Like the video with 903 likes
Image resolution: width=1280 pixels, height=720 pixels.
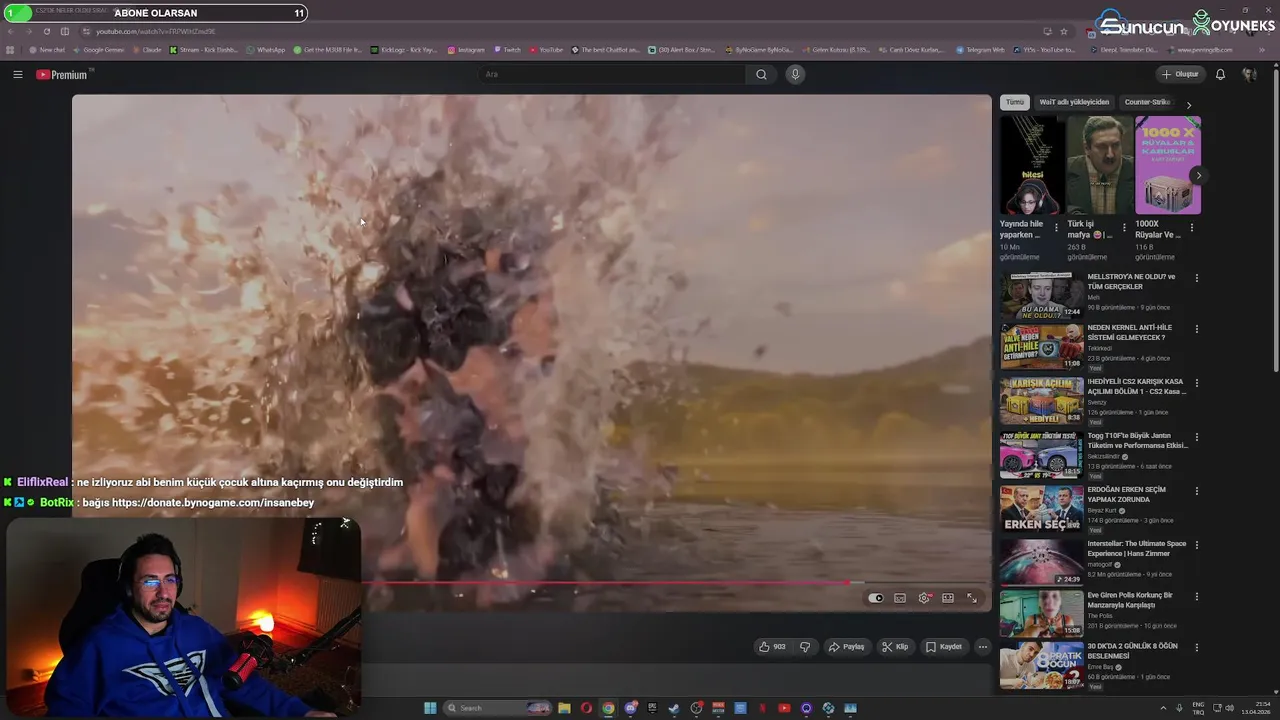point(772,647)
